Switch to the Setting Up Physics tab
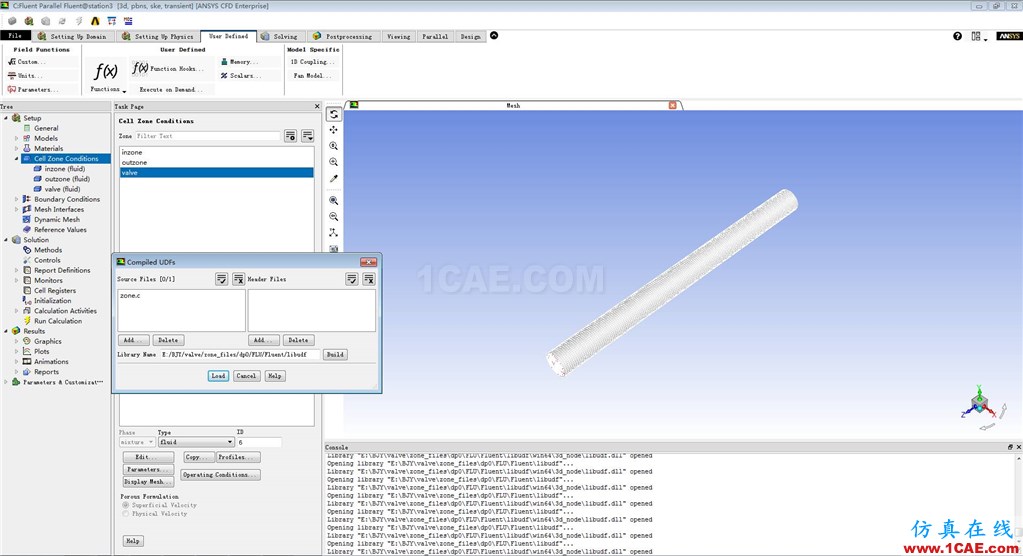 [x=157, y=37]
